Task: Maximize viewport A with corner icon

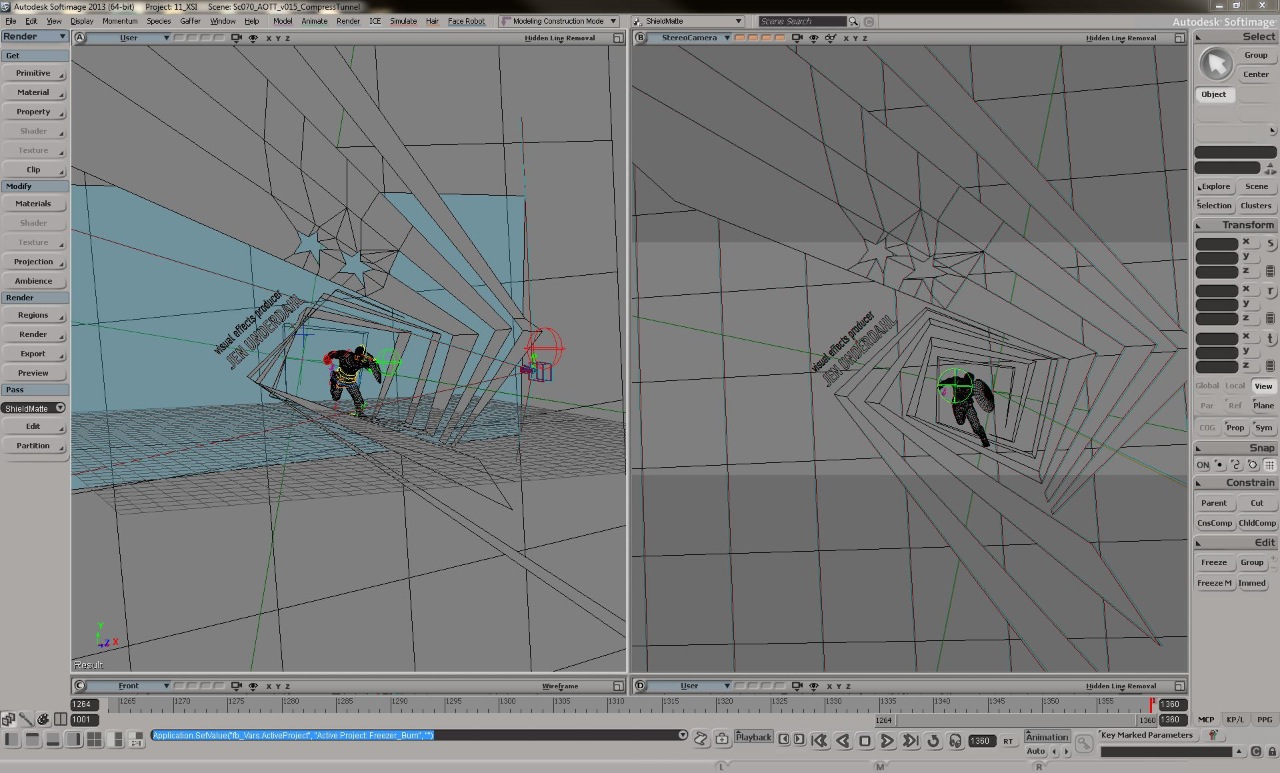Action: point(619,38)
